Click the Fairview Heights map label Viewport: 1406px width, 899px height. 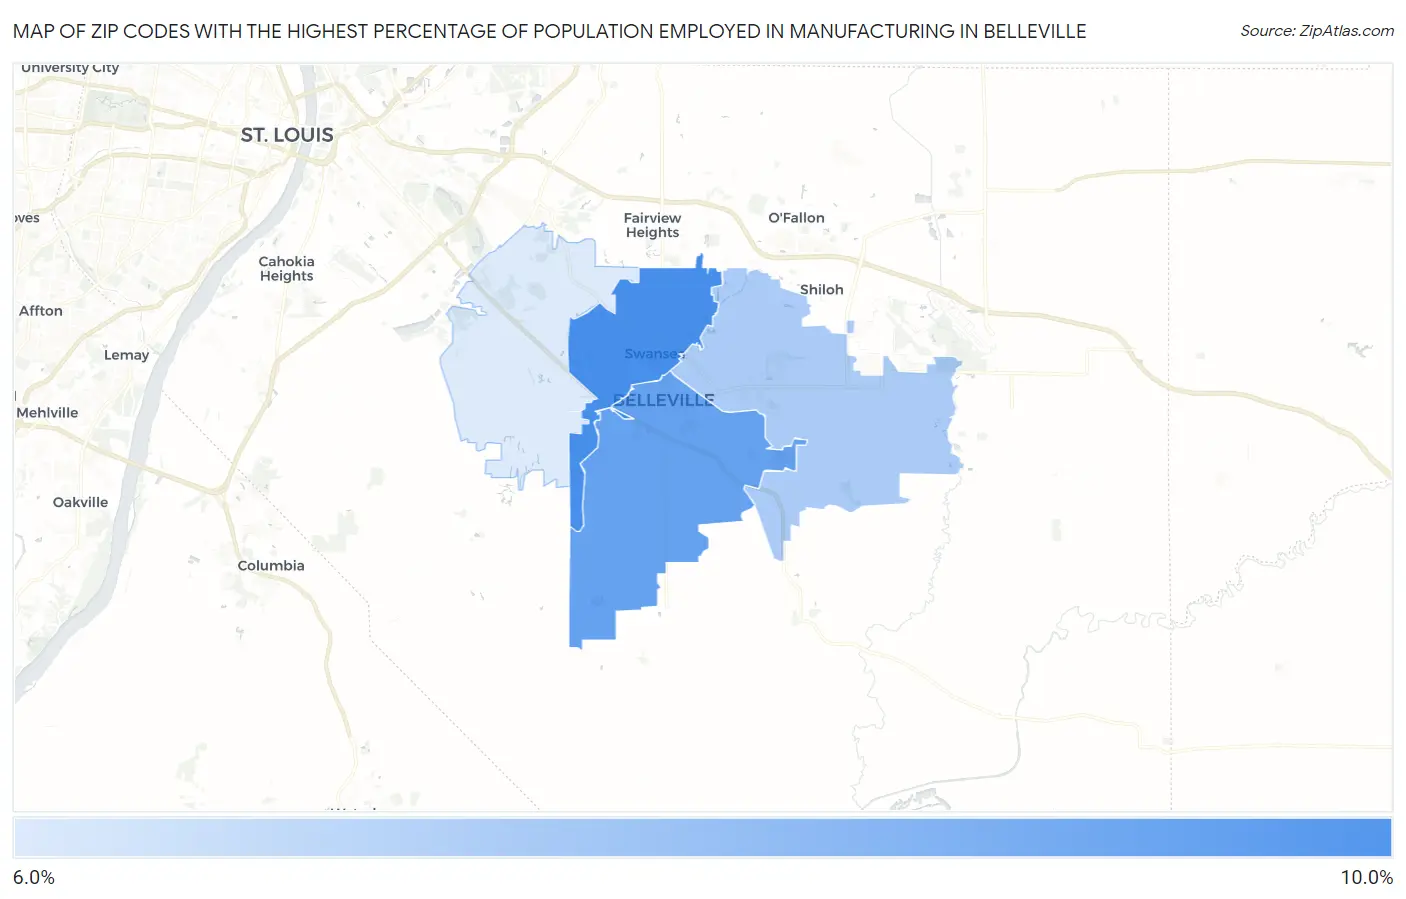pos(652,225)
